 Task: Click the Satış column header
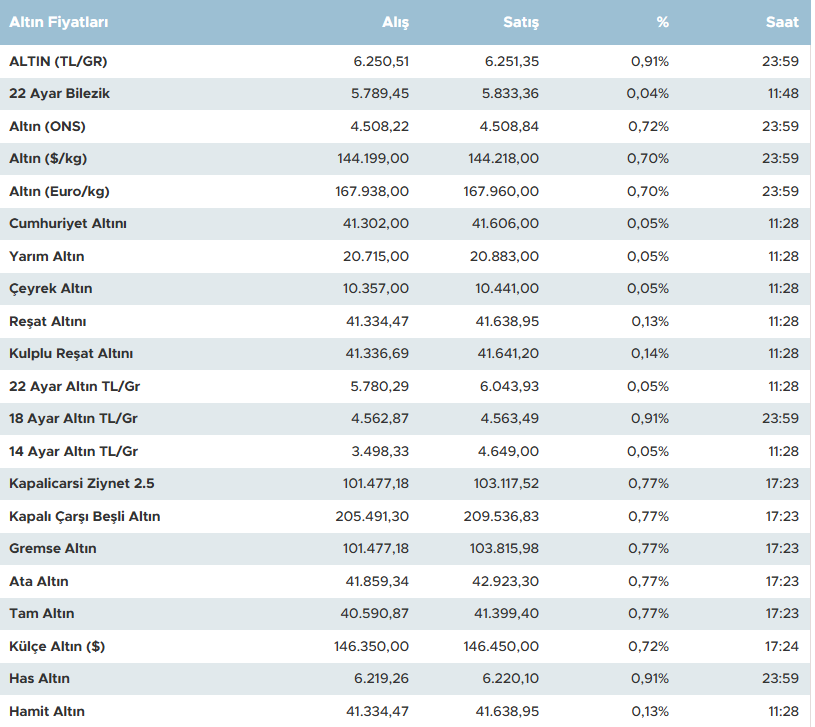(x=521, y=22)
